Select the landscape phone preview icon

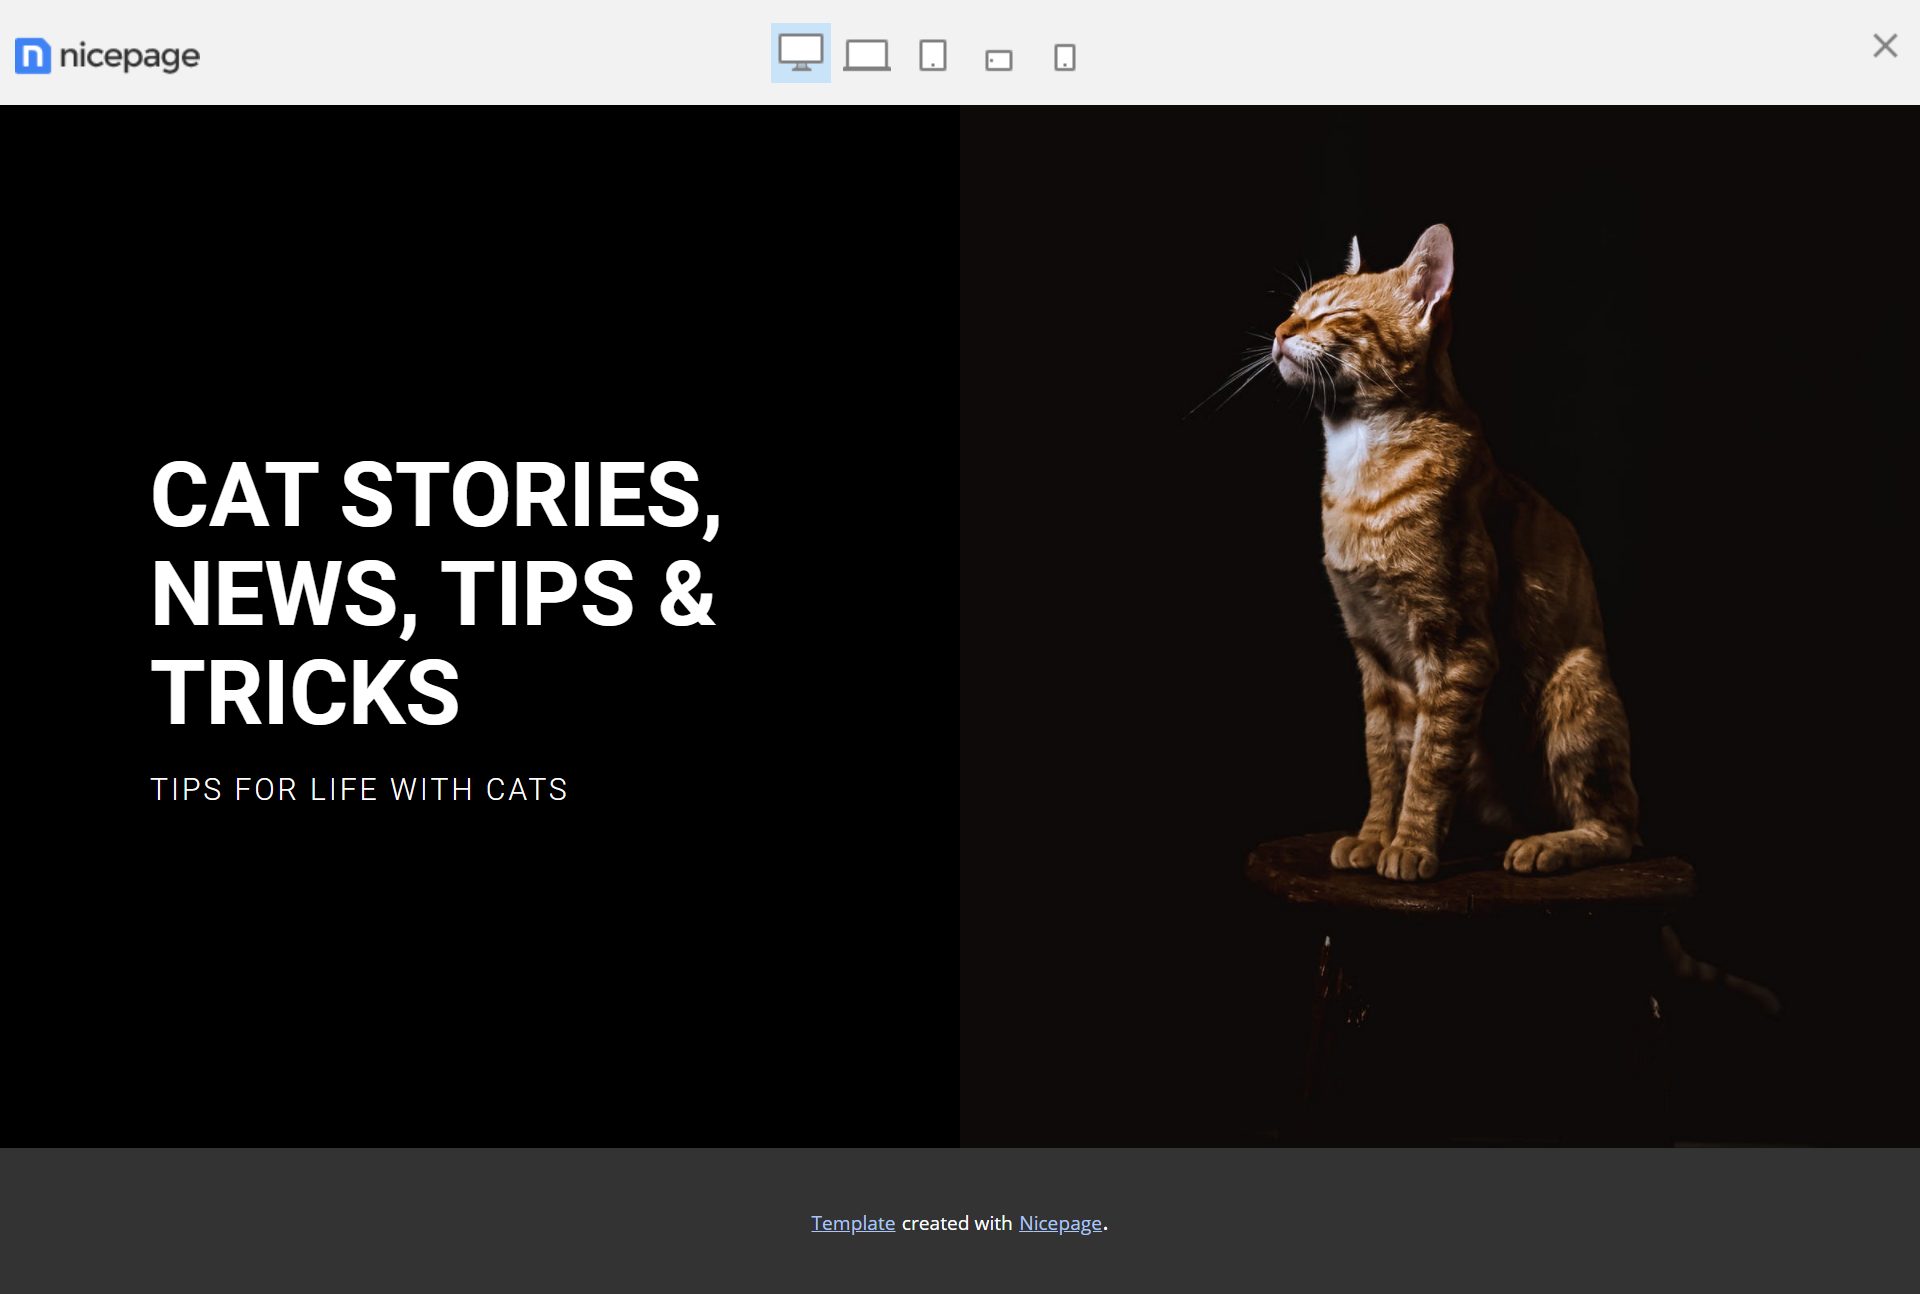[x=998, y=61]
